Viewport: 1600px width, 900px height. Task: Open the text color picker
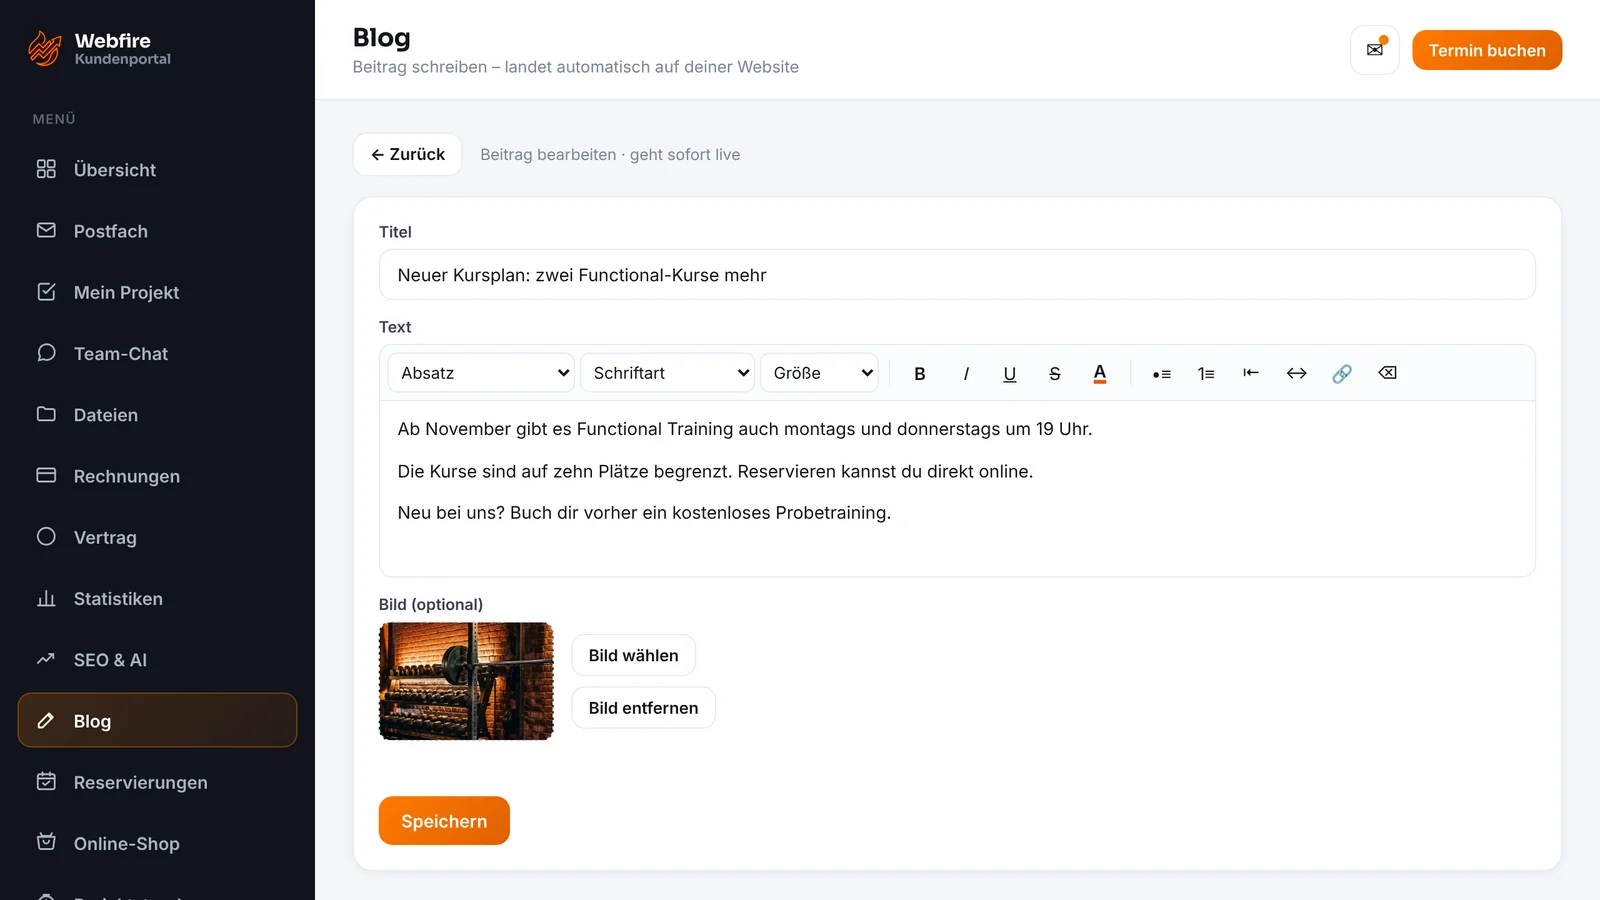pos(1100,373)
